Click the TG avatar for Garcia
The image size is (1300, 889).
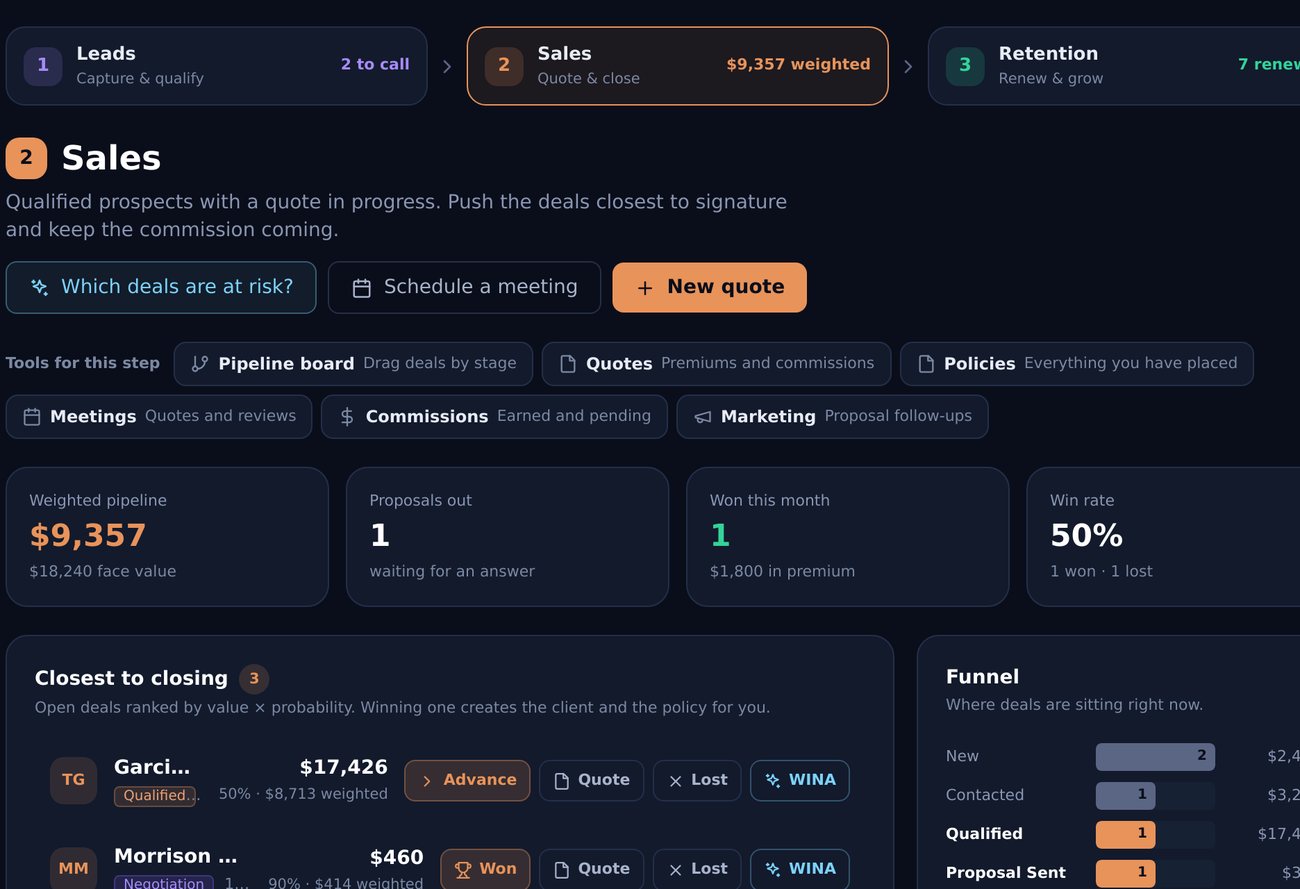pyautogui.click(x=73, y=781)
